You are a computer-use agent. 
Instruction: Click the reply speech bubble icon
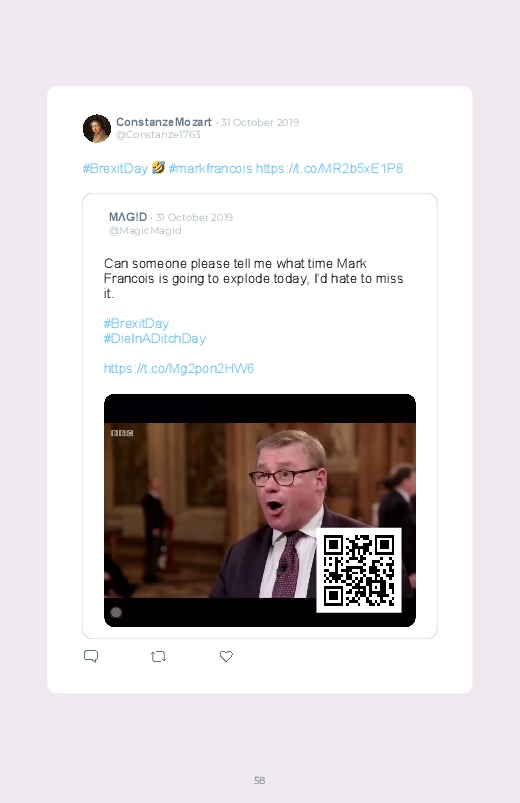click(x=91, y=656)
